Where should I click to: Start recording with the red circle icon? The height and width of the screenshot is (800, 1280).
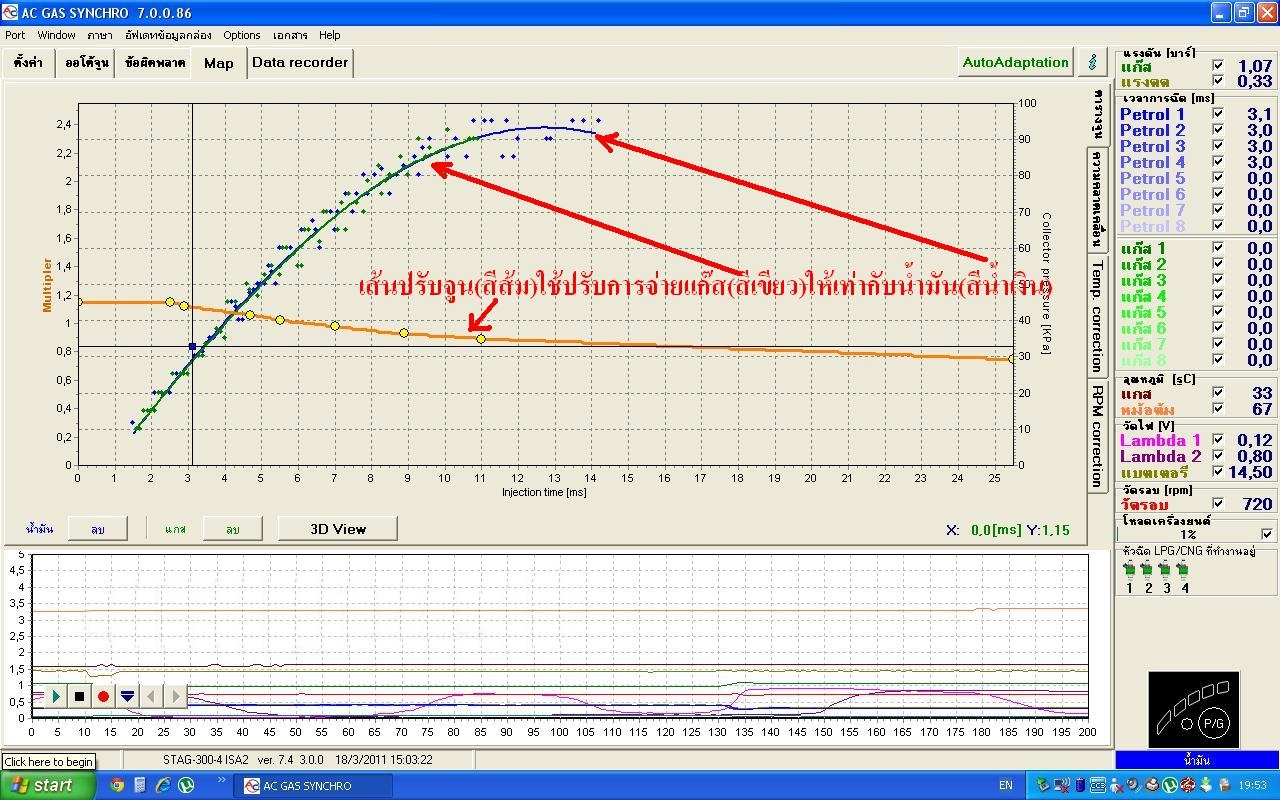click(103, 696)
